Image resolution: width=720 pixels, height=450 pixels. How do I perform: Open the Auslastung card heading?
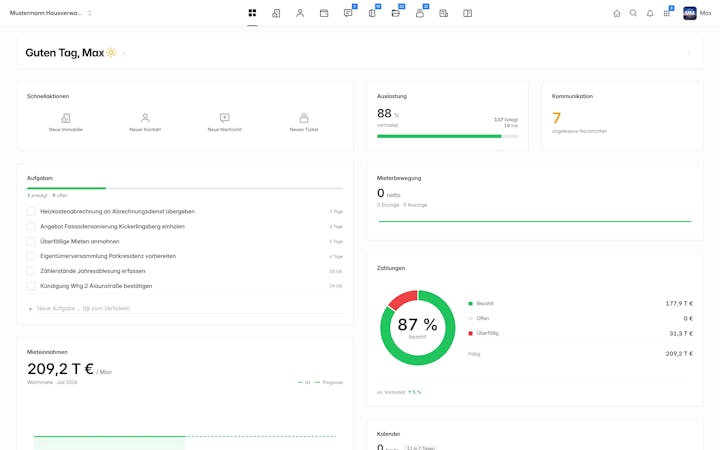coord(392,96)
